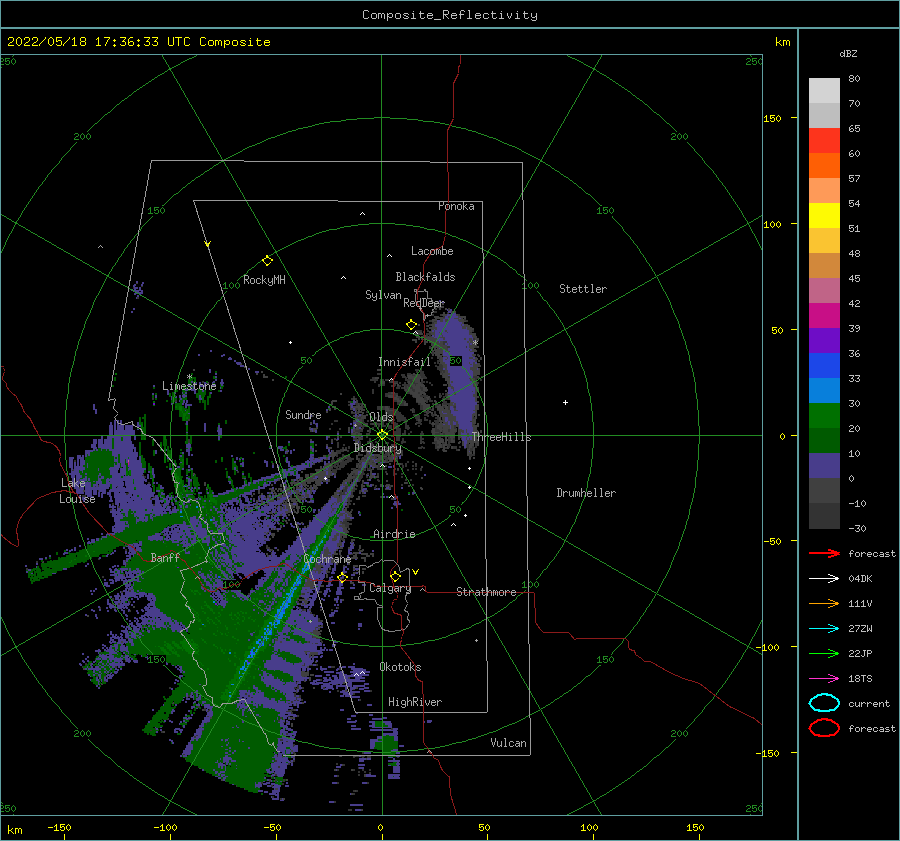Click the red forecast arrow legend icon
The width and height of the screenshot is (900, 841).
(x=824, y=553)
